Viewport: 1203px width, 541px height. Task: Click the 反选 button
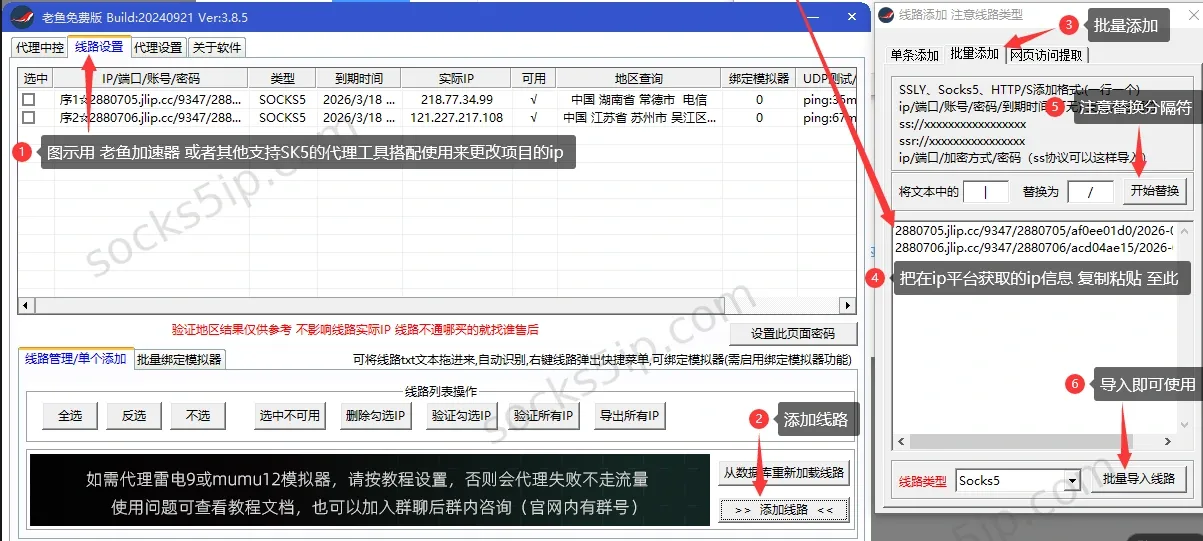coord(133,416)
